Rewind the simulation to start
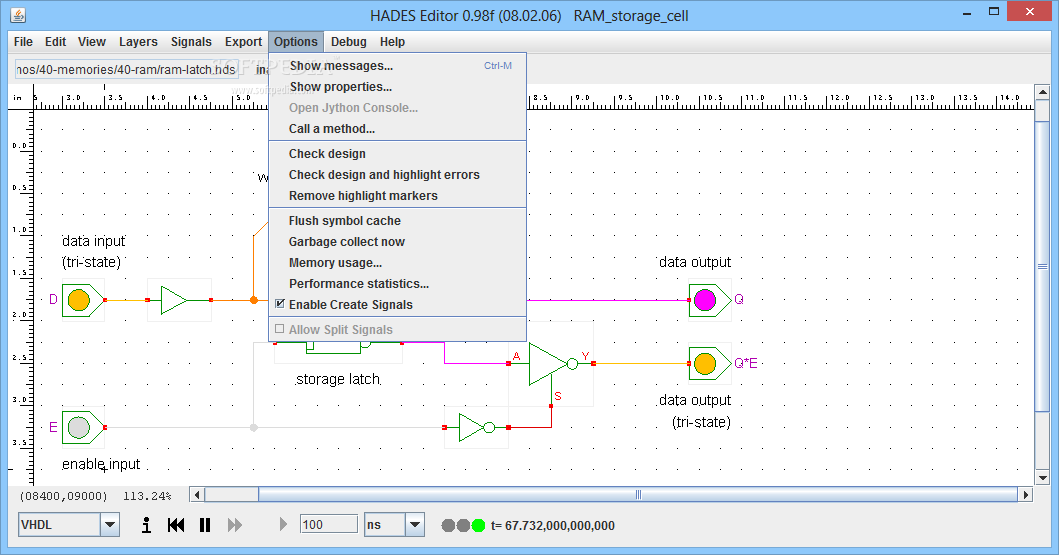 tap(176, 525)
